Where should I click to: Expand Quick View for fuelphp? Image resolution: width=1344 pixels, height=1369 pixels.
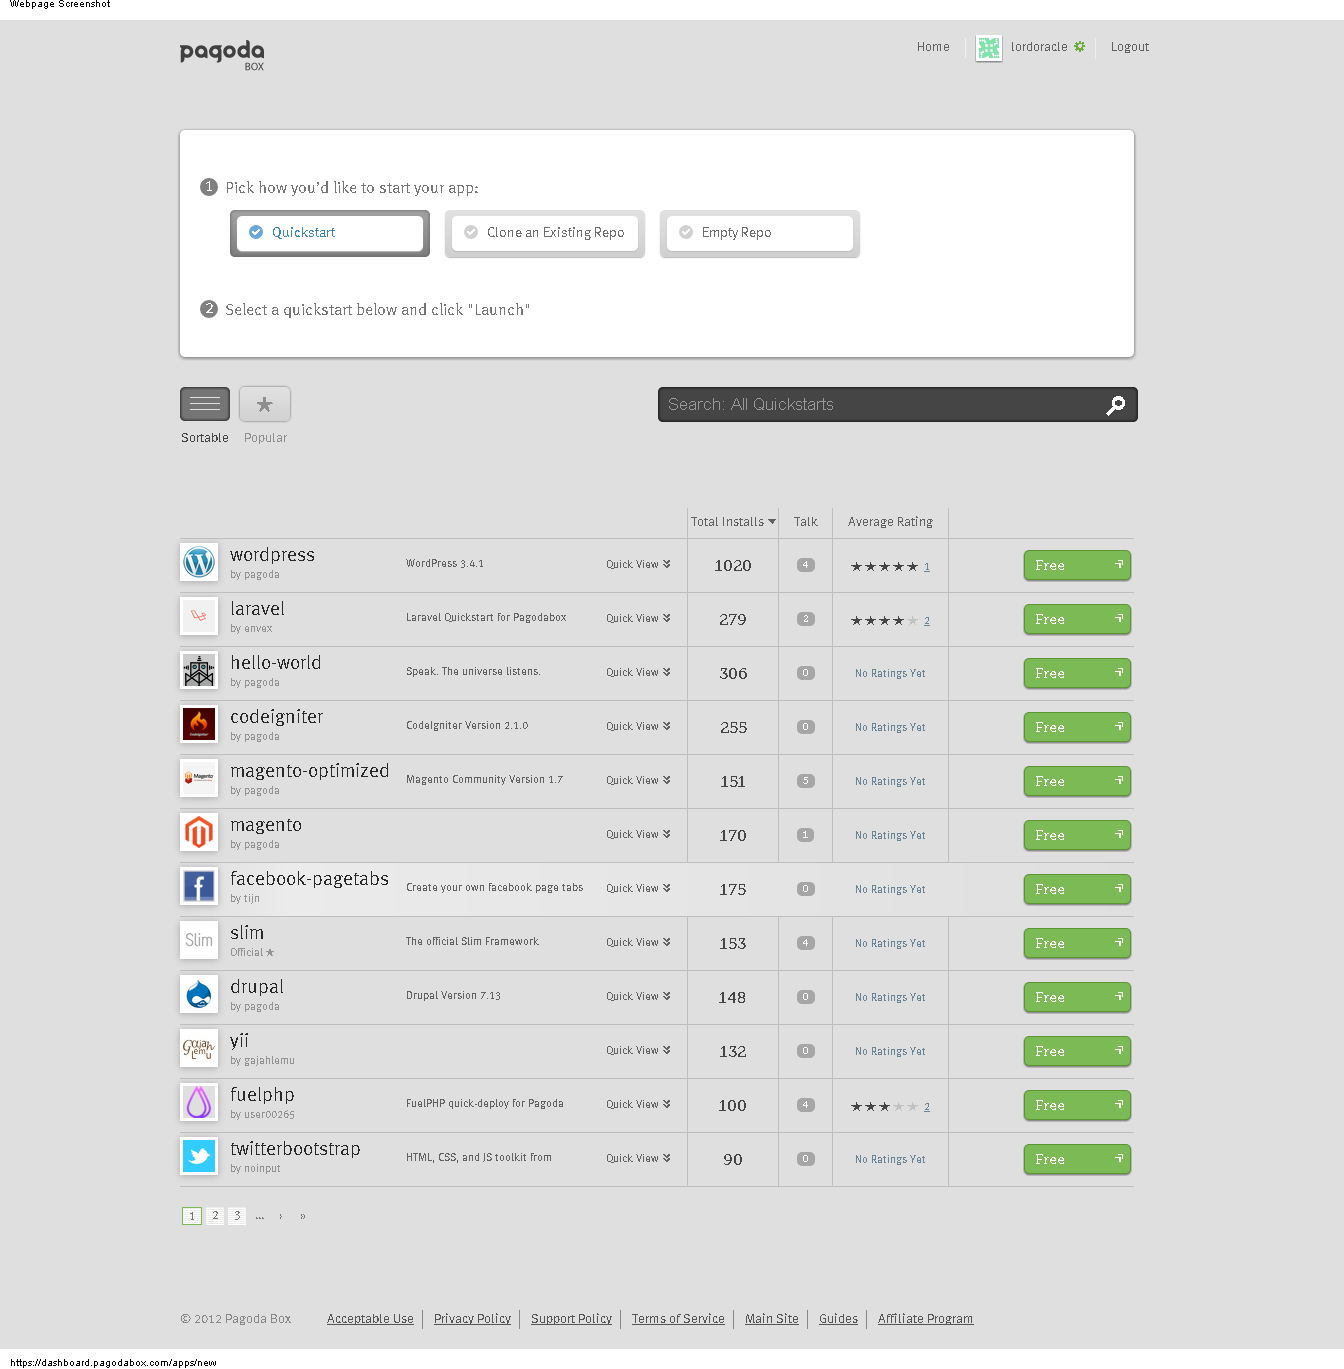638,1105
